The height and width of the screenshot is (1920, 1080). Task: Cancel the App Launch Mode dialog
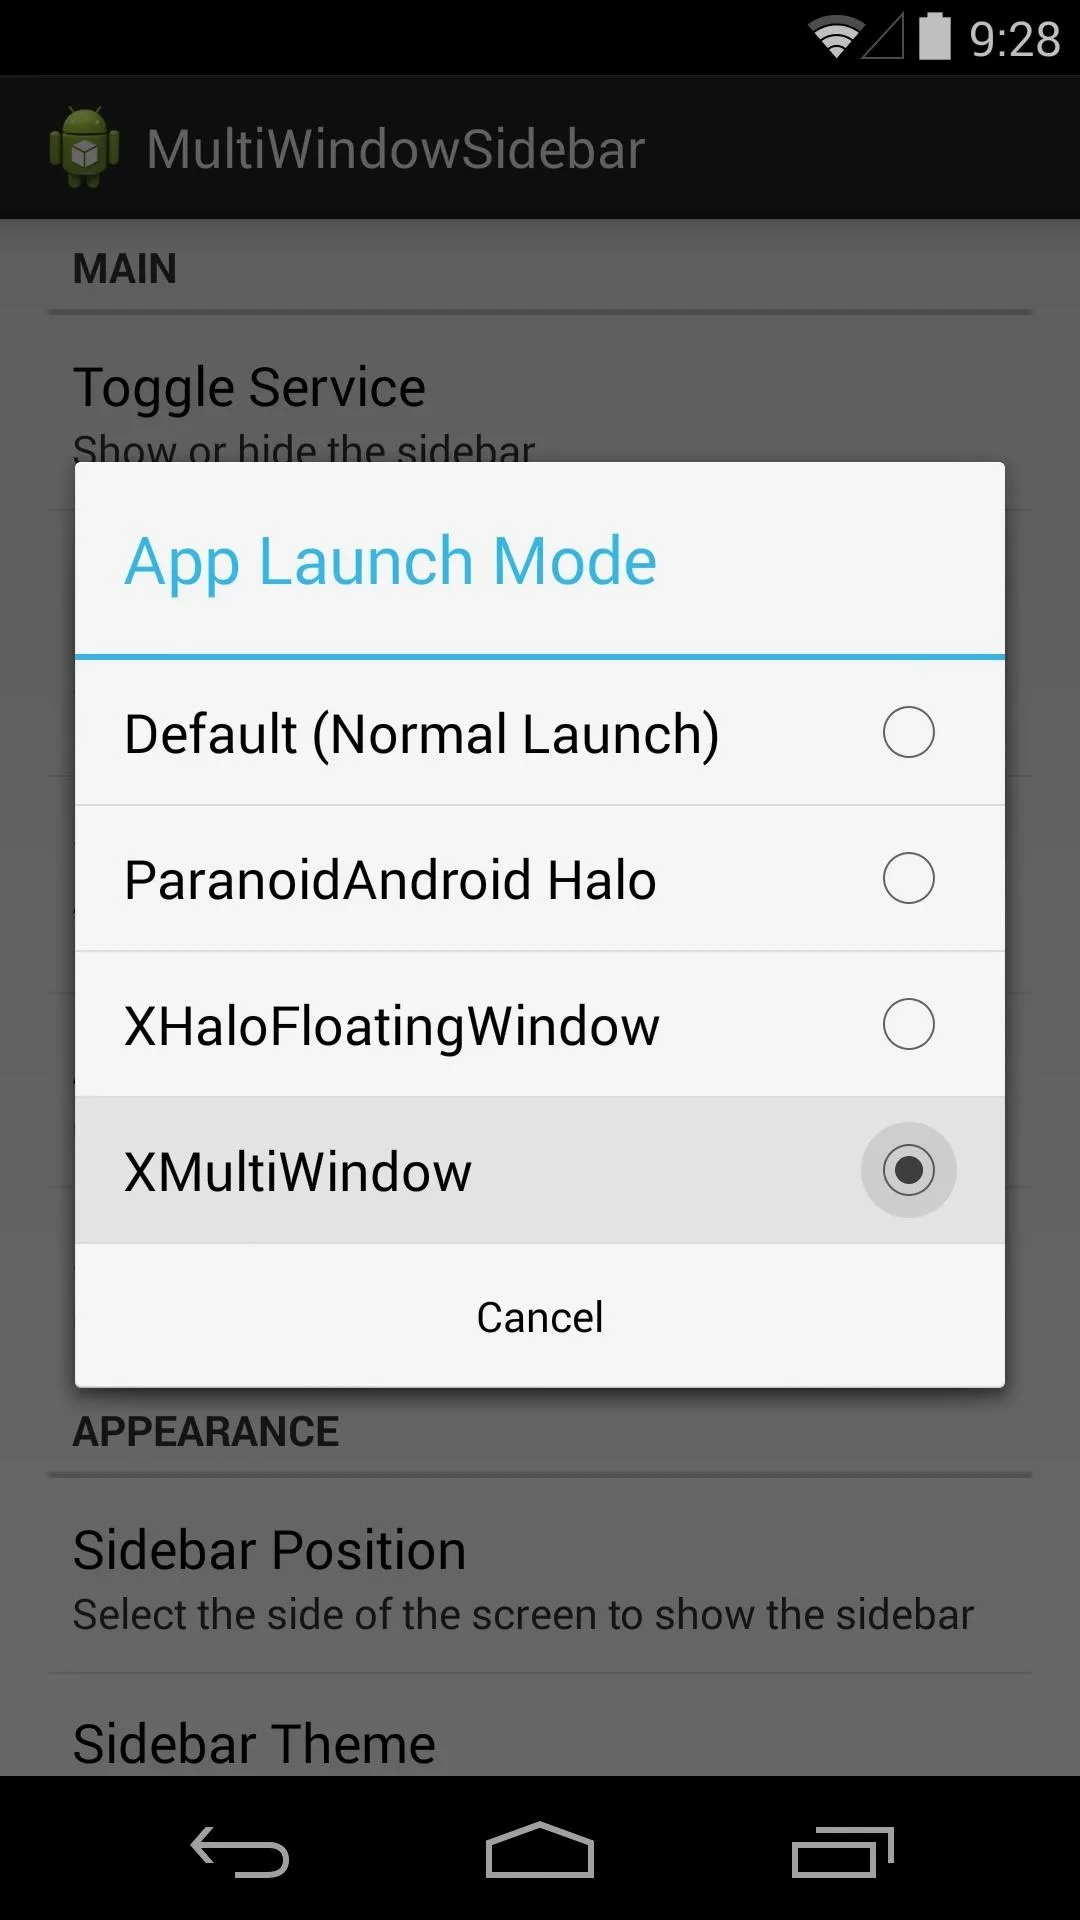pyautogui.click(x=540, y=1316)
